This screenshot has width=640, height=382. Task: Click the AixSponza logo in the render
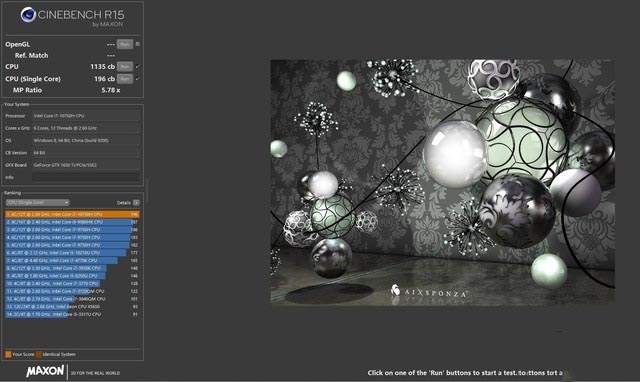click(x=429, y=291)
